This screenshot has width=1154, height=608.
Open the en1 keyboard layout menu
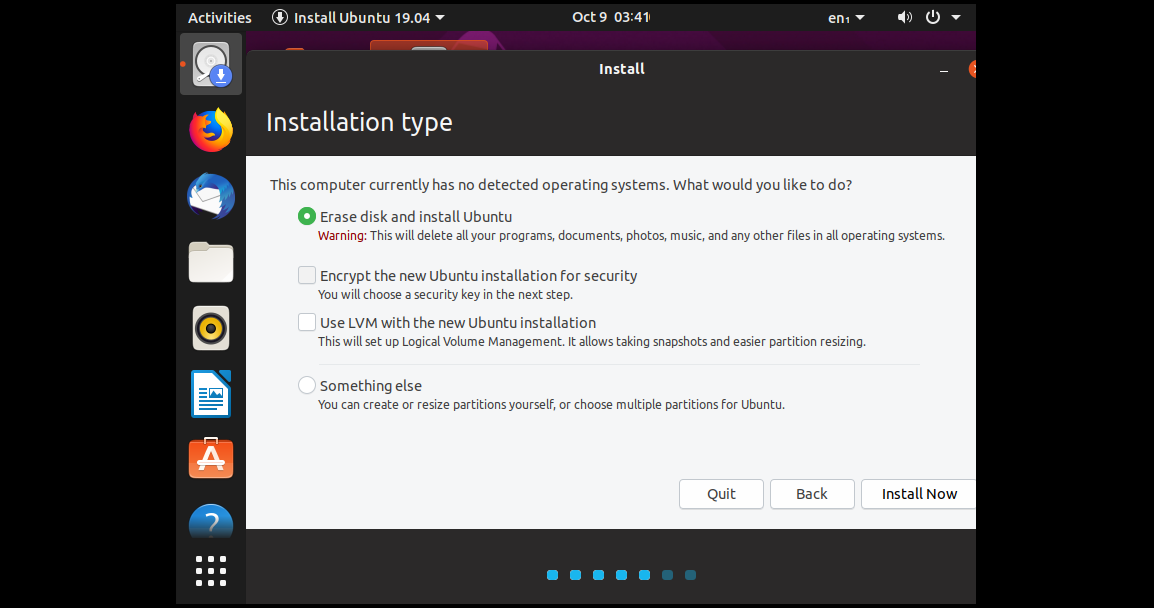pyautogui.click(x=845, y=17)
